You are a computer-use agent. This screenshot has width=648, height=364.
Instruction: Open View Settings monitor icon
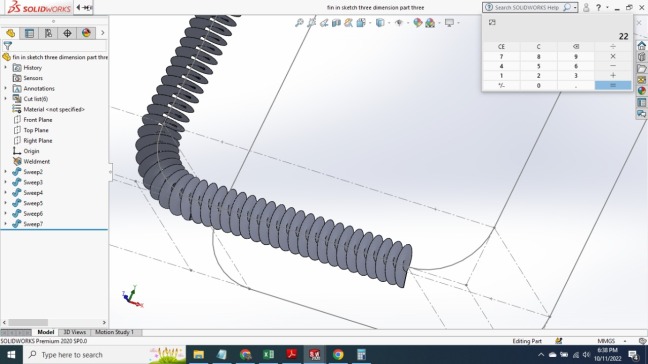[x=449, y=23]
